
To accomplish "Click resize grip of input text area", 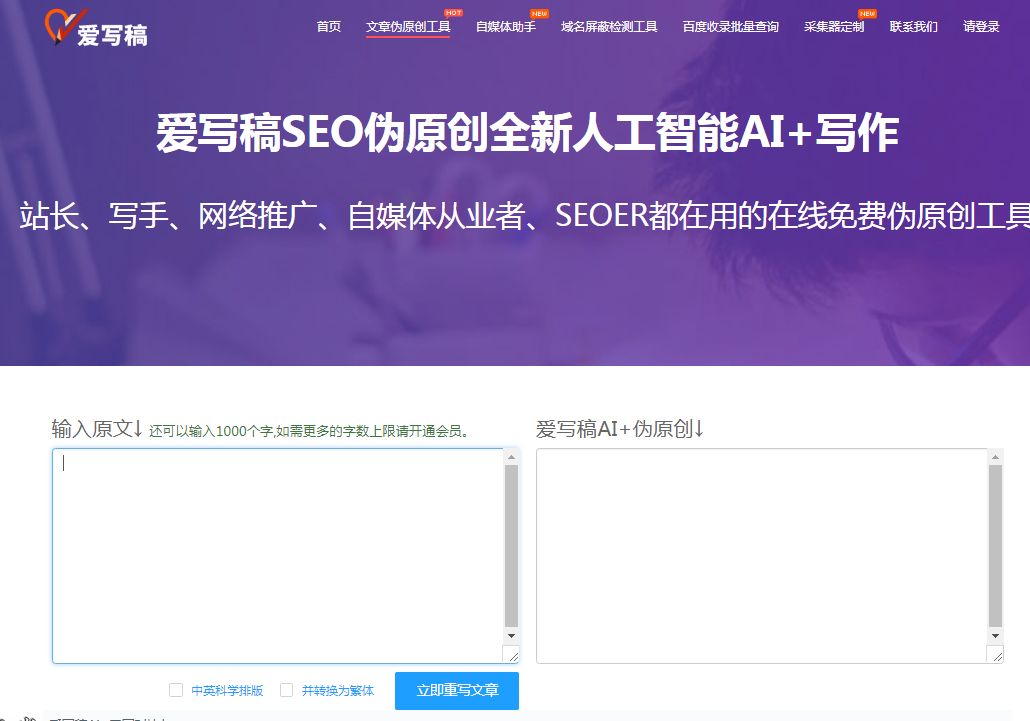I will click(512, 655).
